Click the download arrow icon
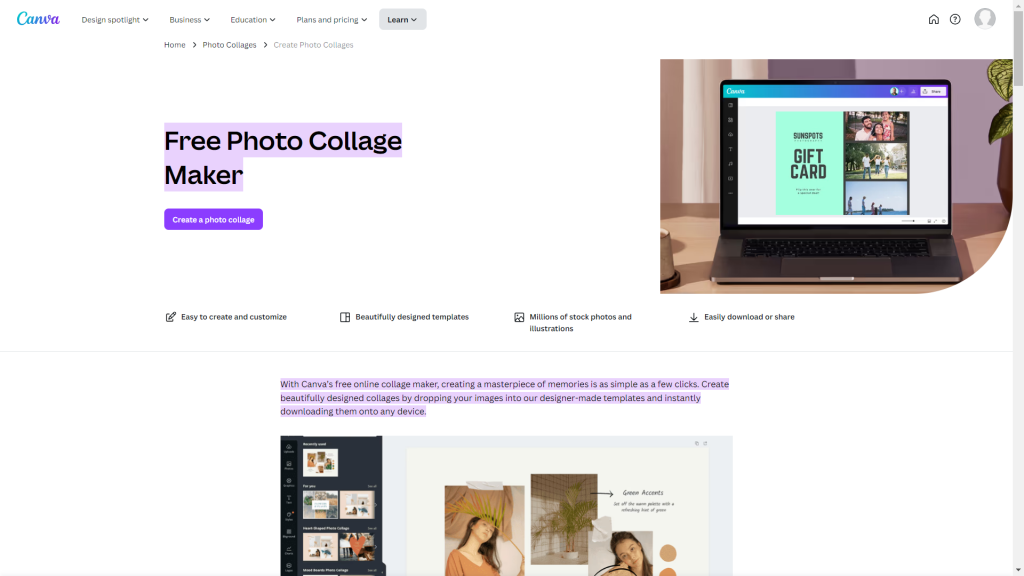 (x=694, y=317)
